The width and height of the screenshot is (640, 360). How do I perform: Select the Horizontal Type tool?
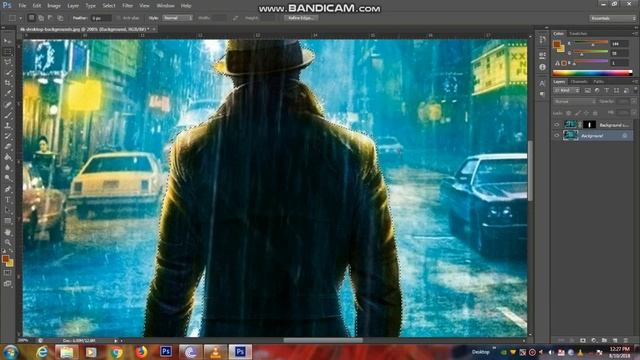tap(7, 200)
